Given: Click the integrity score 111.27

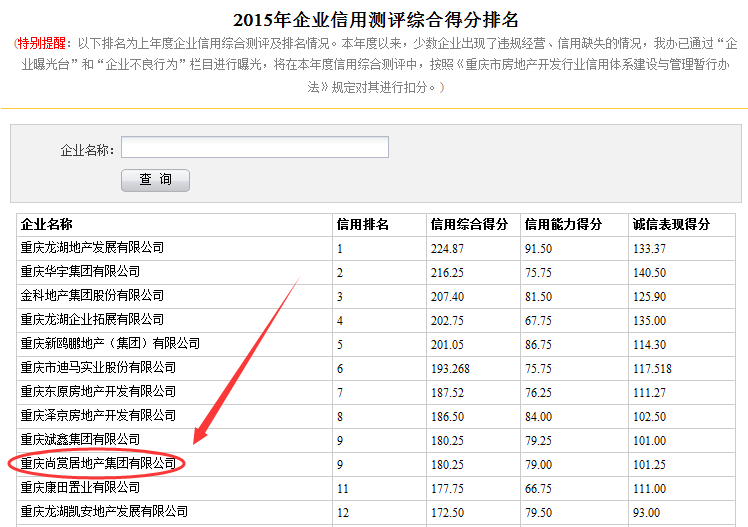Looking at the screenshot, I should [649, 393].
